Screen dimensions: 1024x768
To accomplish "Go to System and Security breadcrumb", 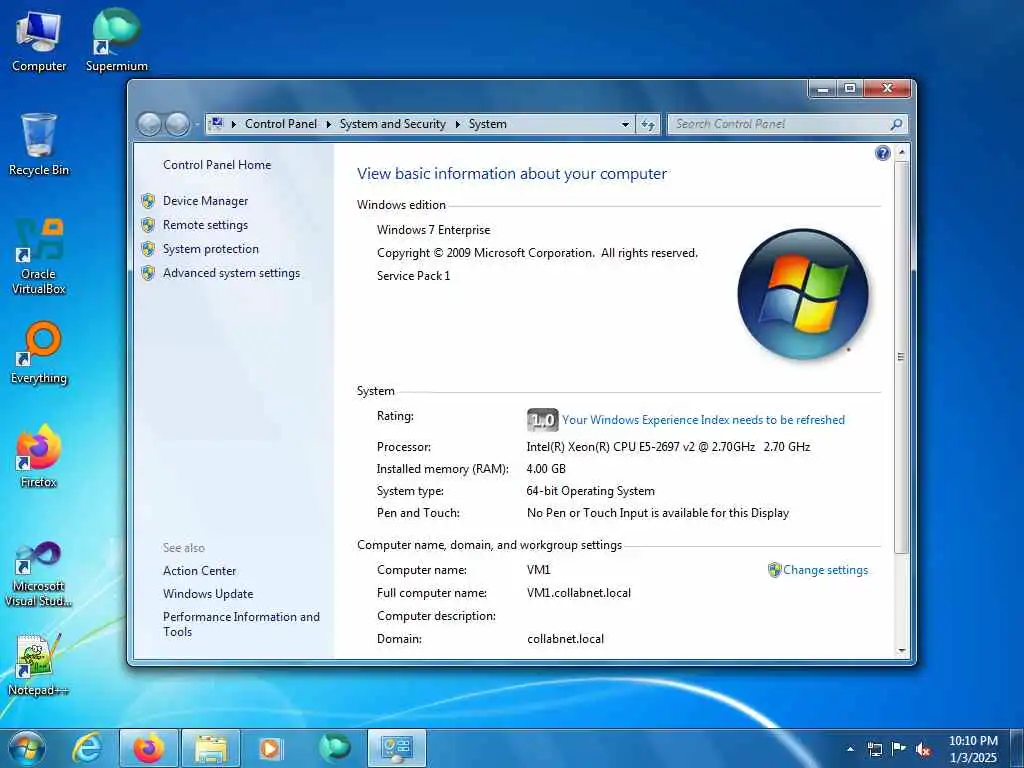I will coord(392,124).
